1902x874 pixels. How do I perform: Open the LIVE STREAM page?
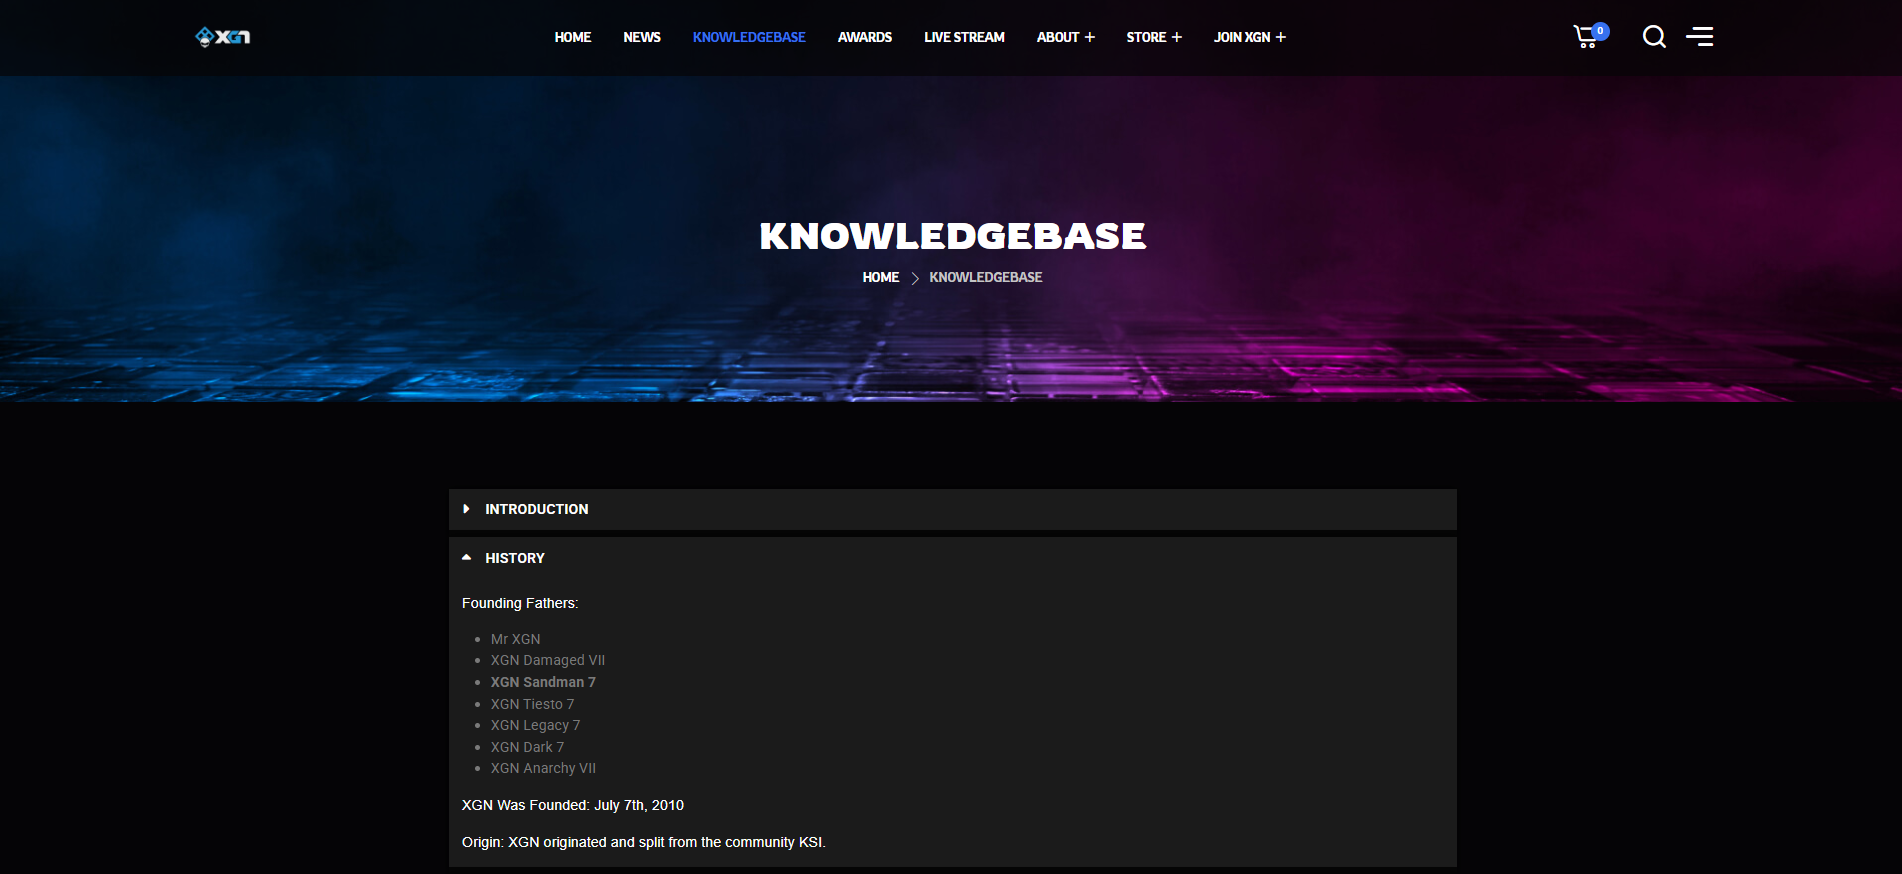(x=964, y=37)
